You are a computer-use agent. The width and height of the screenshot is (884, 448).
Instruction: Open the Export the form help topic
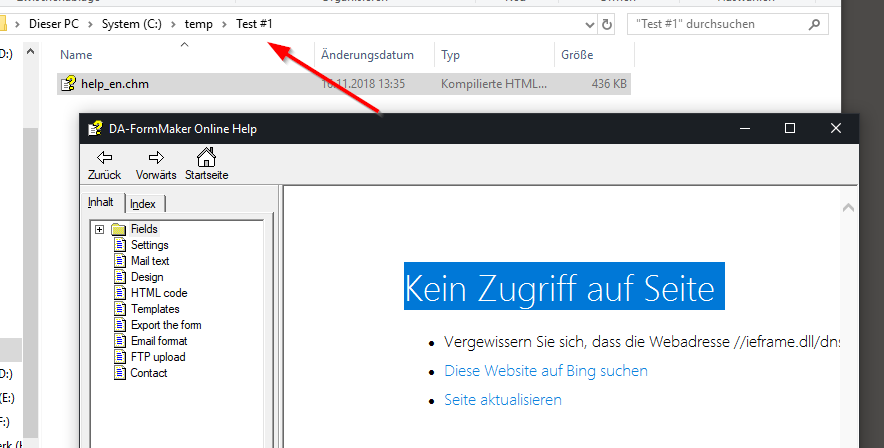pos(166,325)
